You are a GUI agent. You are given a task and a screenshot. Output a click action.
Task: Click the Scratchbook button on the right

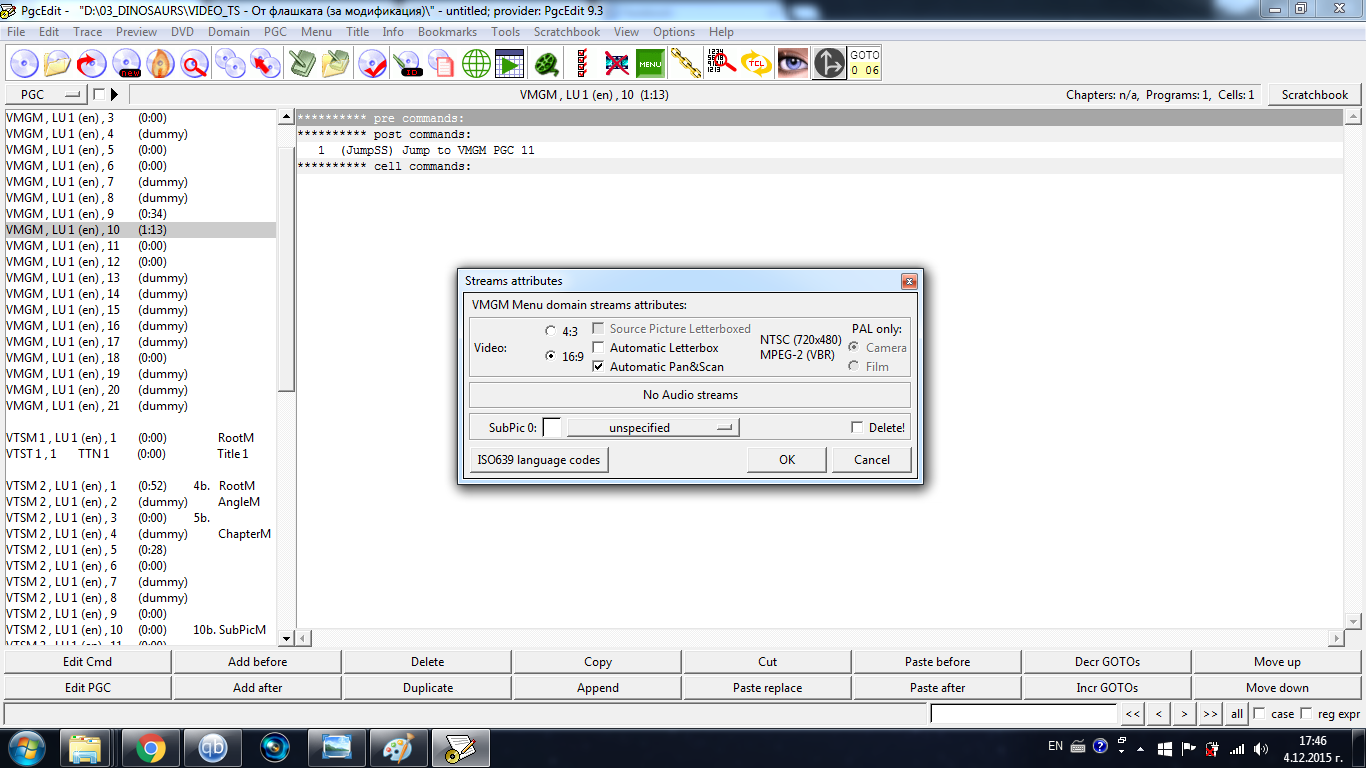click(x=1315, y=95)
